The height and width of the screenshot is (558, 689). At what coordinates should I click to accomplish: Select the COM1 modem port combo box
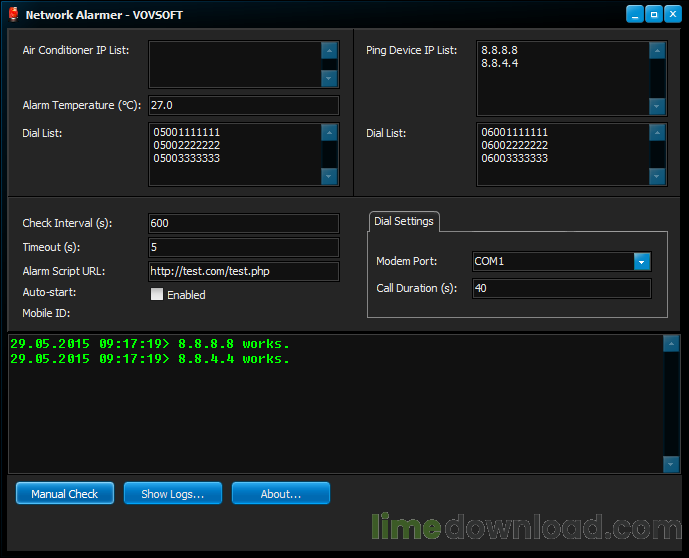pos(553,261)
